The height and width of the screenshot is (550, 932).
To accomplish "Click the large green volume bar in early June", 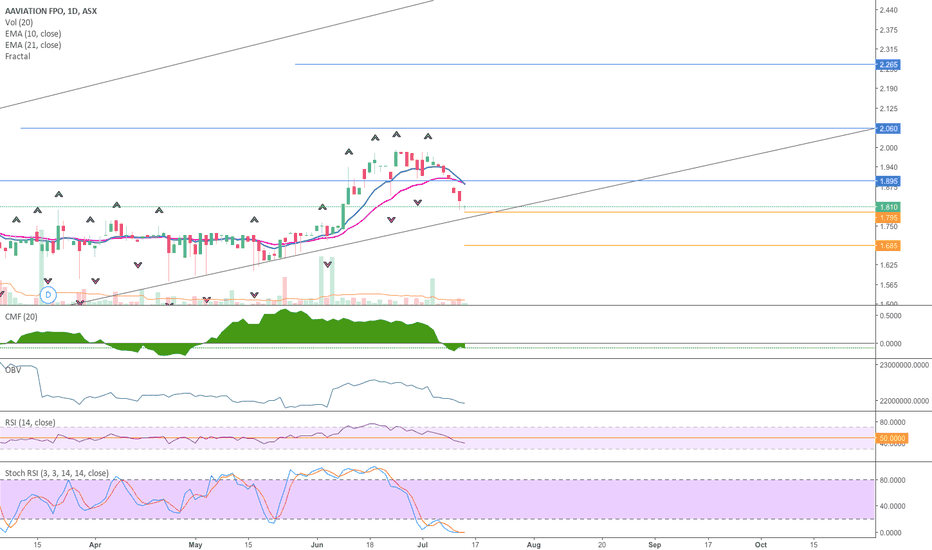I will pos(322,281).
